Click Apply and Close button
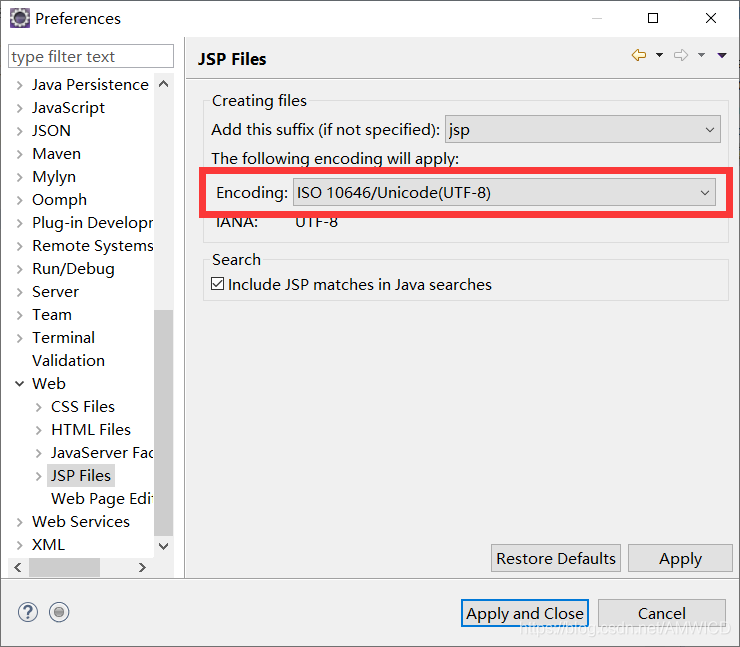This screenshot has height=647, width=740. tap(525, 613)
